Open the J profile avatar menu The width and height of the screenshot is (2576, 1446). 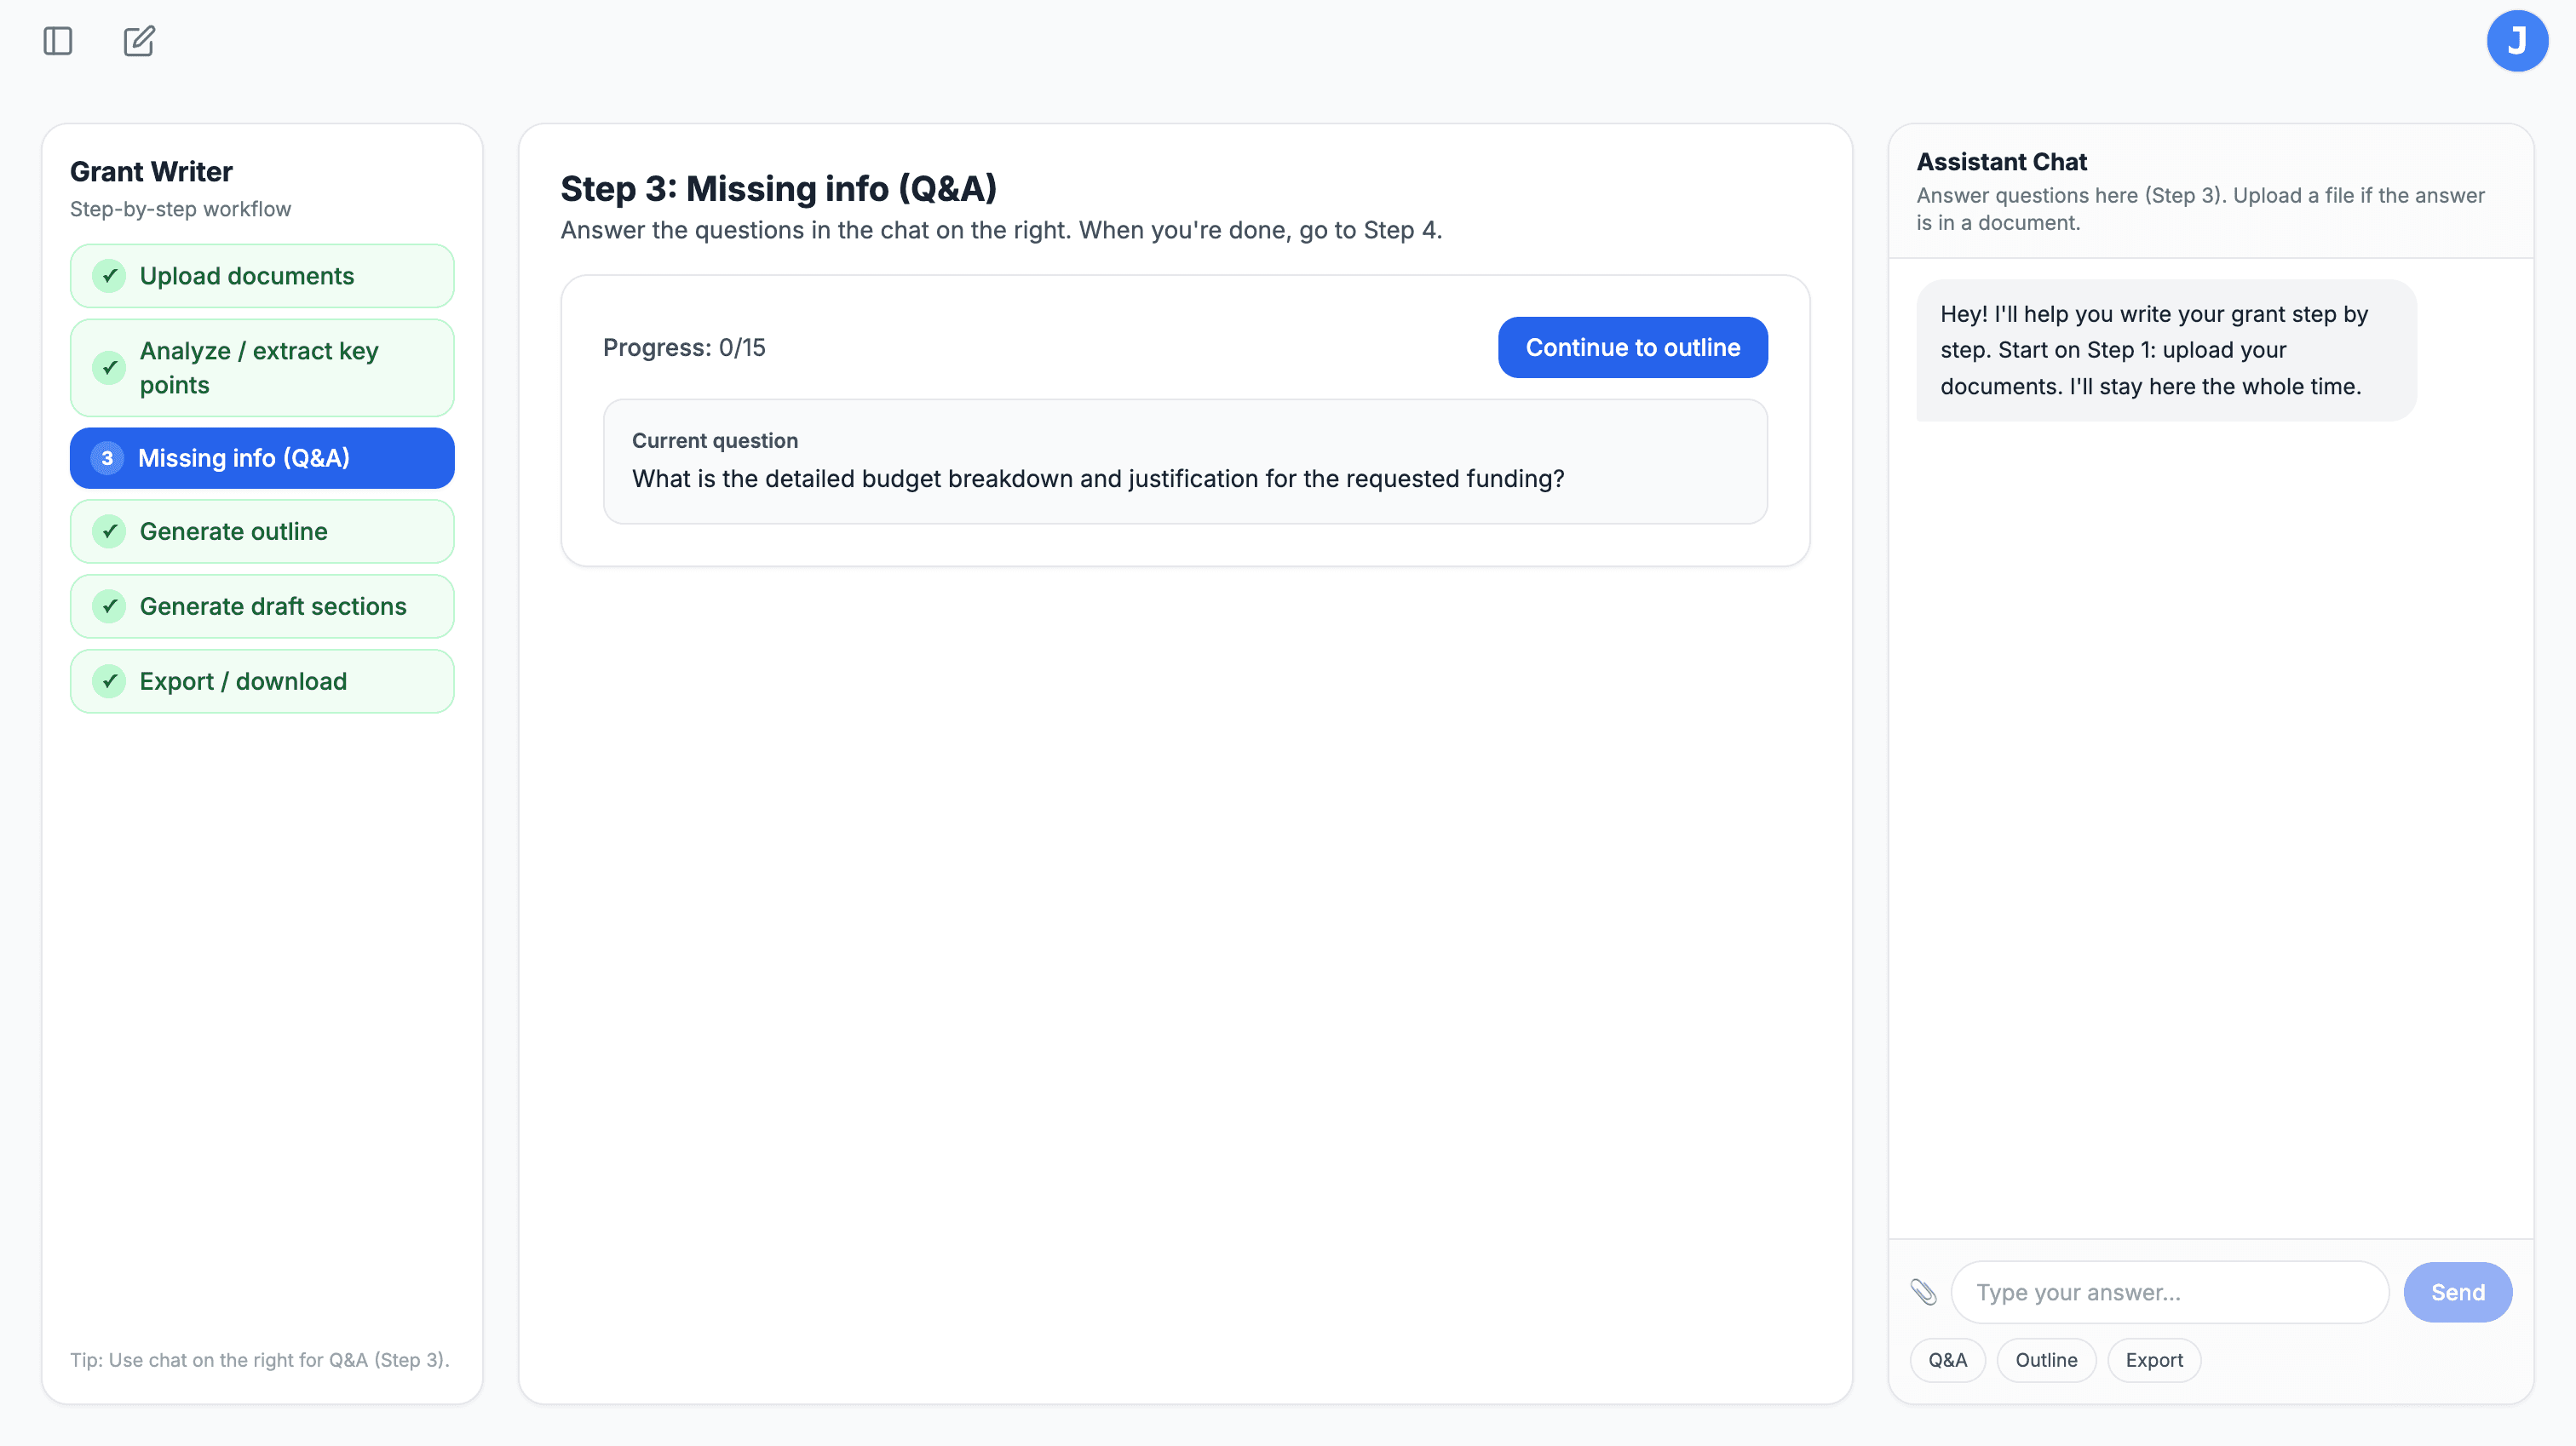pos(2518,41)
